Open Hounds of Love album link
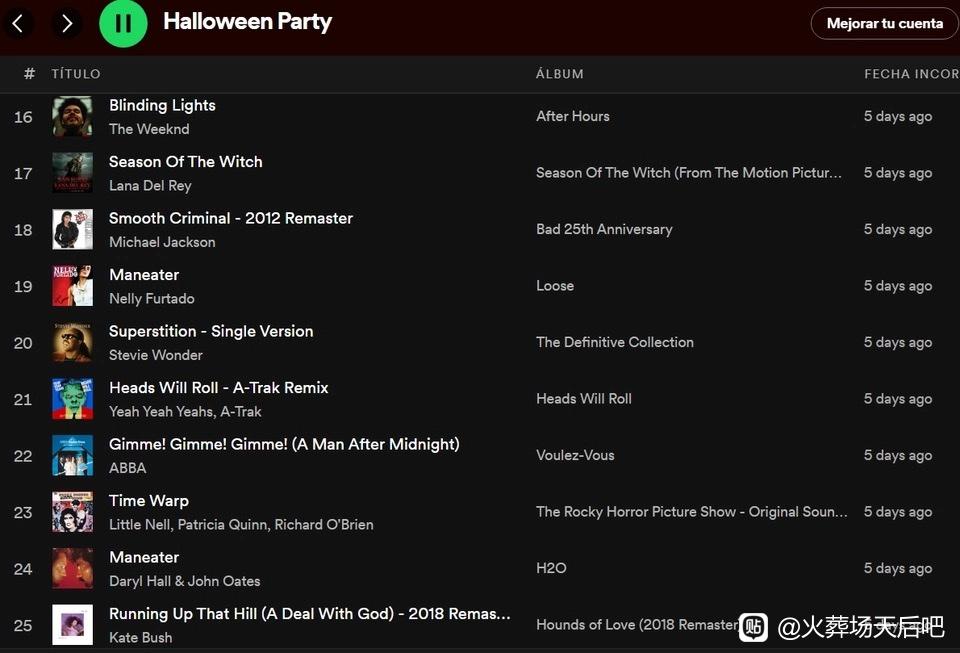960x653 pixels. coord(637,625)
